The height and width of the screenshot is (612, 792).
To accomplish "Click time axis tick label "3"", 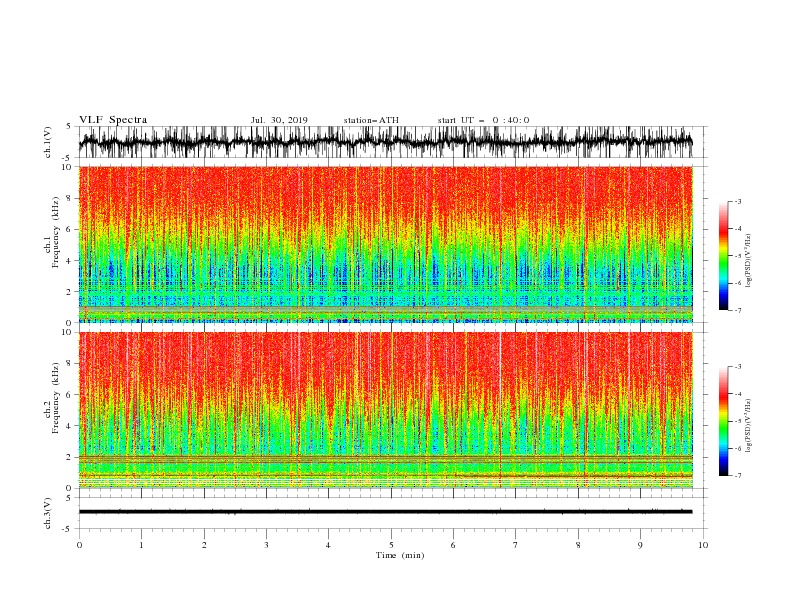I will [x=266, y=545].
